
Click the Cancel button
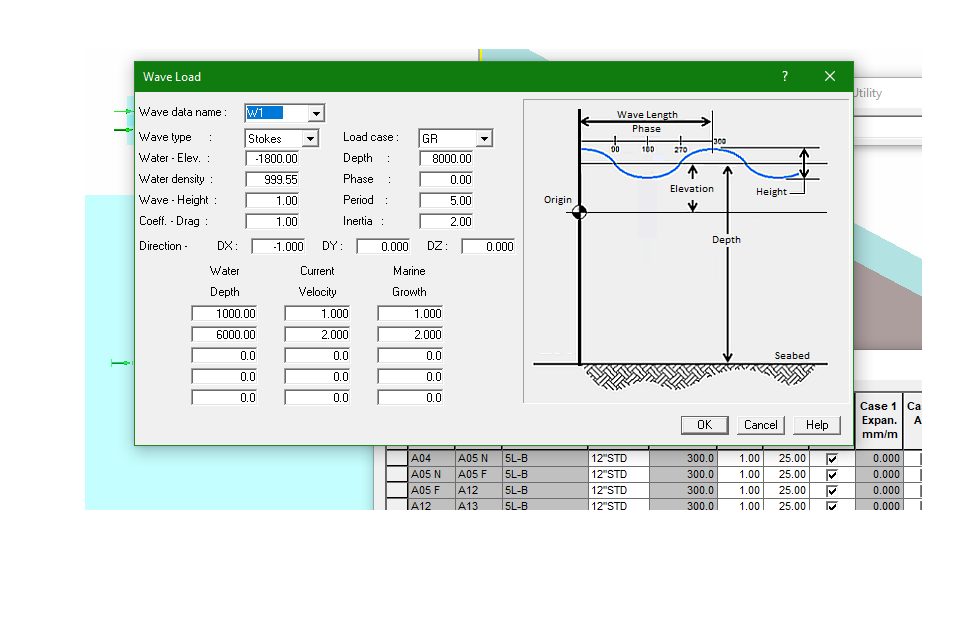[760, 425]
